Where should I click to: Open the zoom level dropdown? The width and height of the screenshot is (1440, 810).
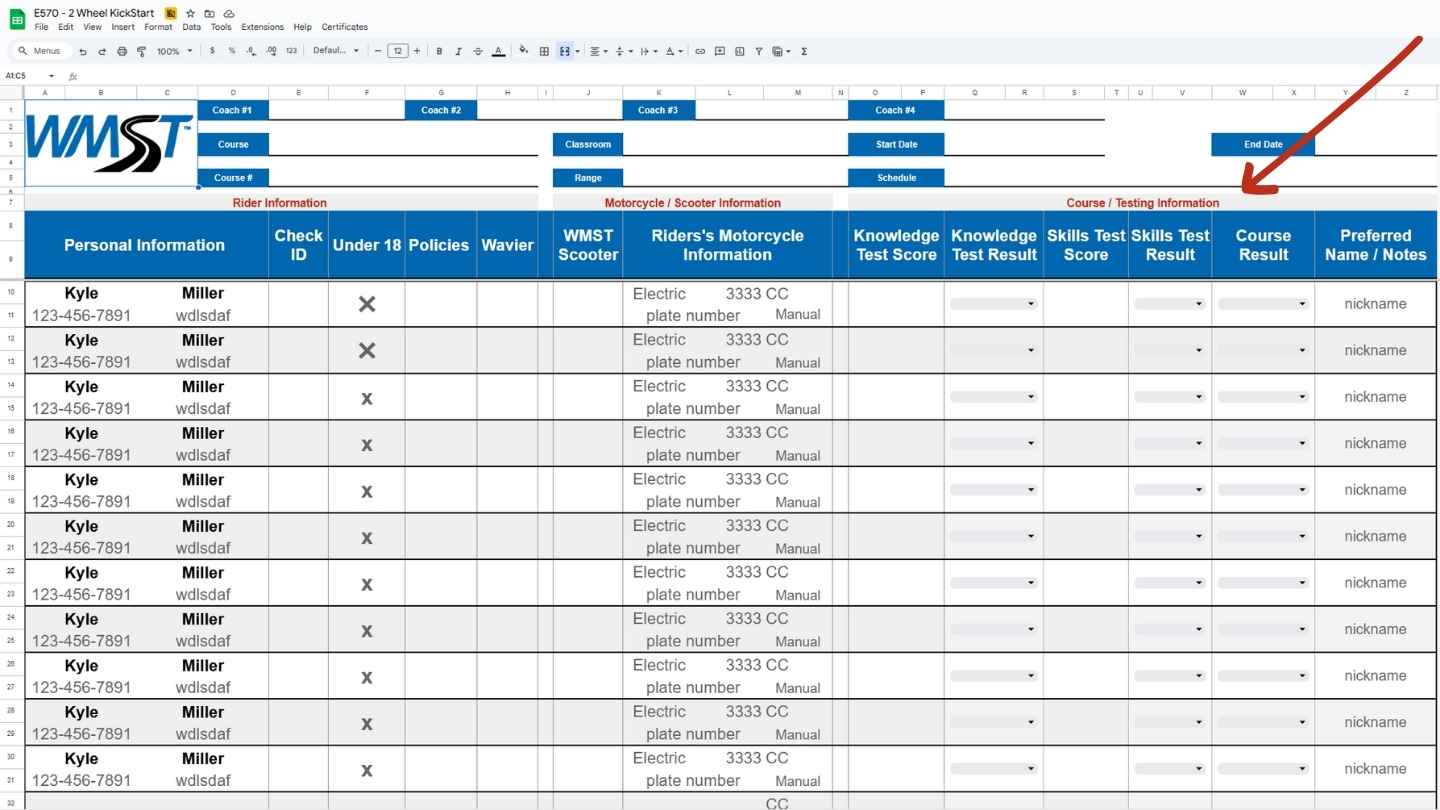click(x=174, y=51)
